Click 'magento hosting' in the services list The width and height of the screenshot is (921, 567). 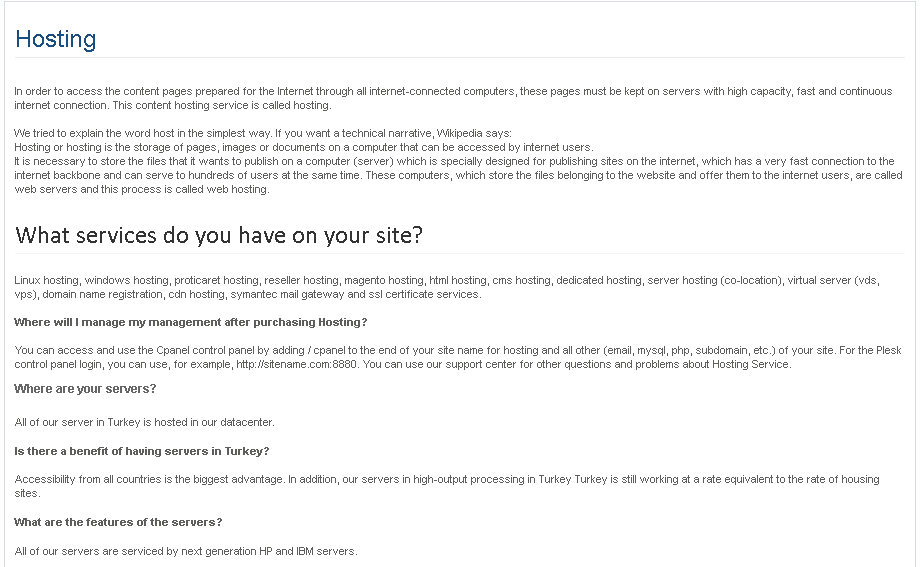click(384, 280)
